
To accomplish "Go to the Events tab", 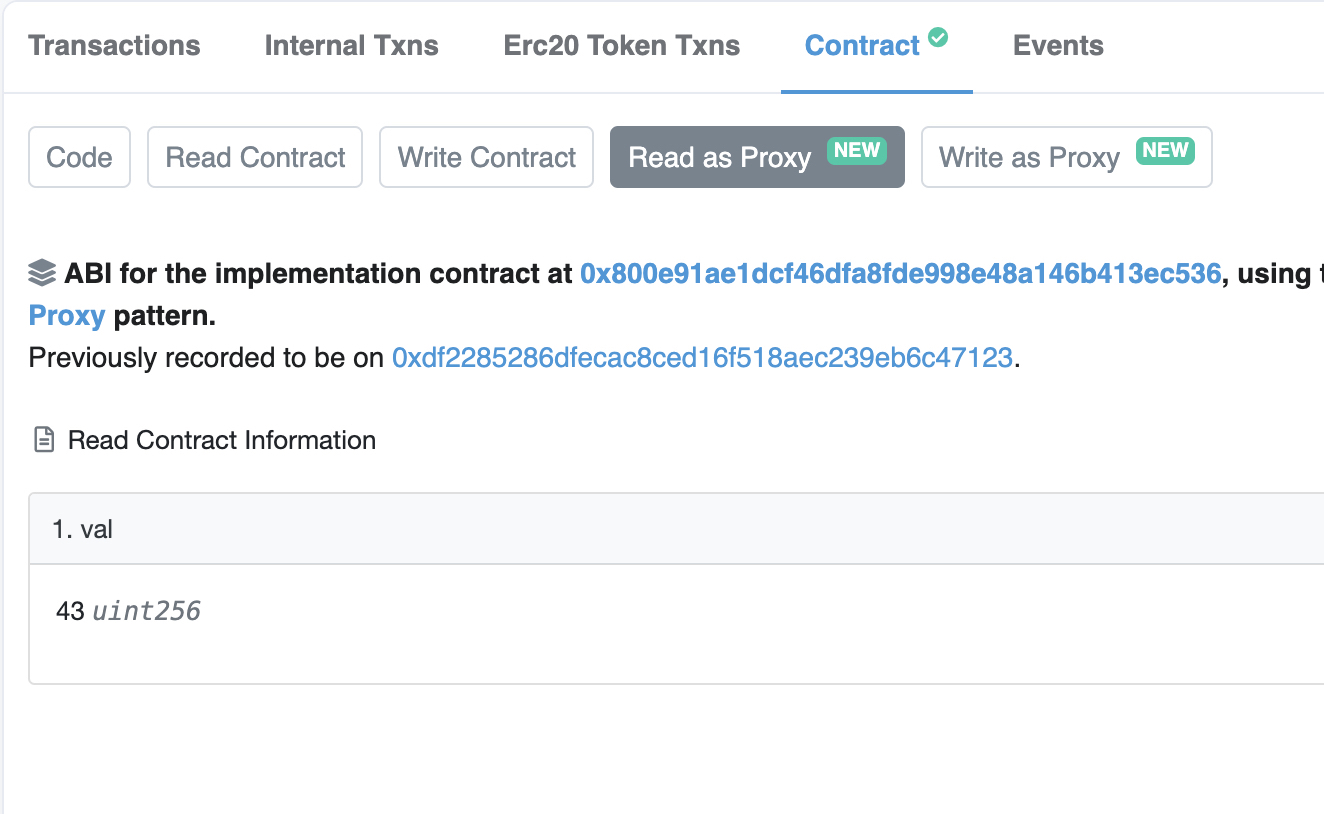I will (x=1058, y=46).
